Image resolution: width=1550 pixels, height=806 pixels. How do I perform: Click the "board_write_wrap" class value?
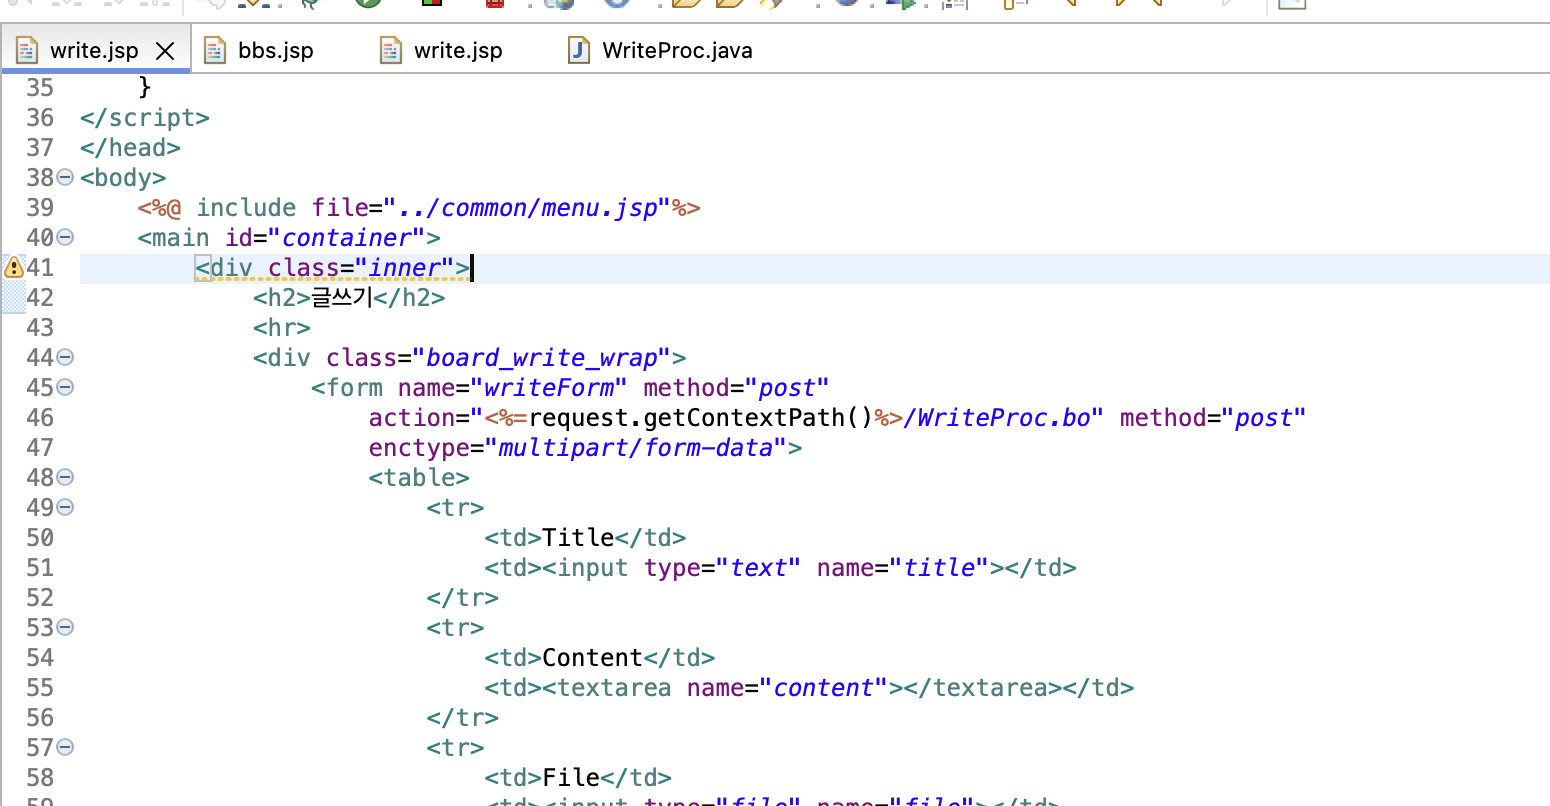click(x=542, y=358)
